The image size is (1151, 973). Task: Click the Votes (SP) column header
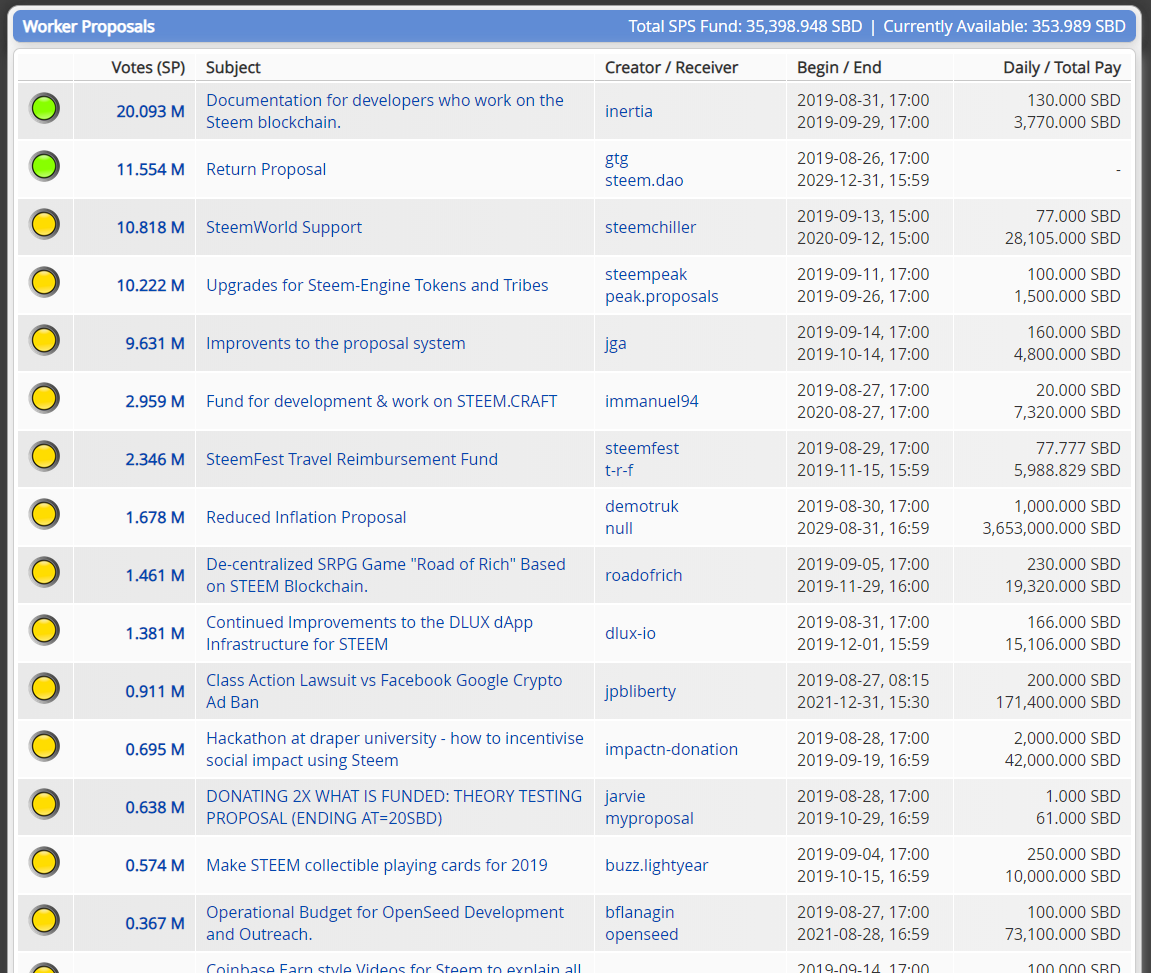148,68
